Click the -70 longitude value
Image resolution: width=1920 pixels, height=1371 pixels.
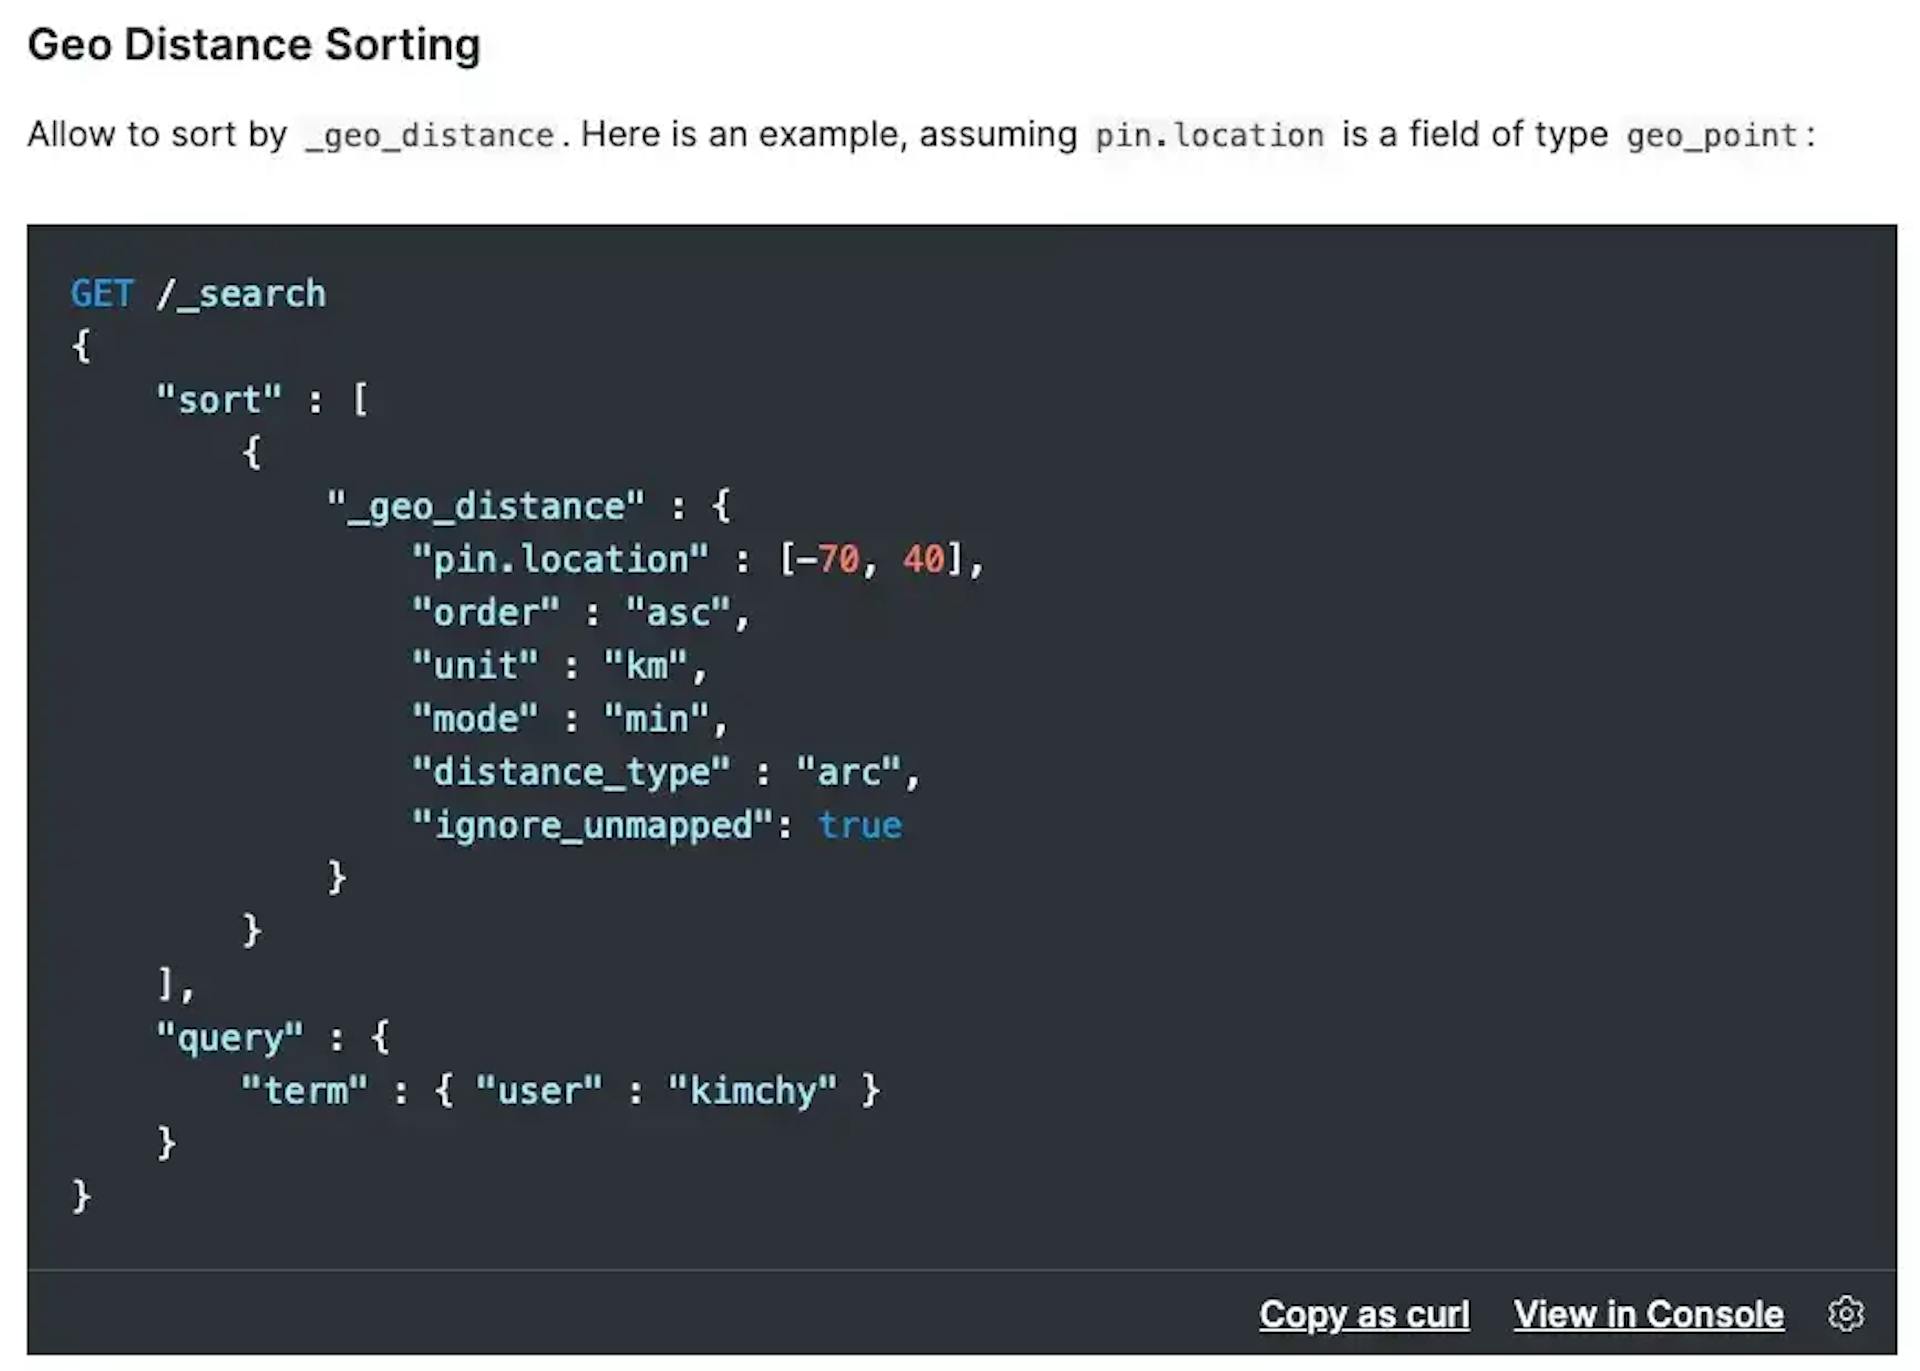tap(828, 559)
